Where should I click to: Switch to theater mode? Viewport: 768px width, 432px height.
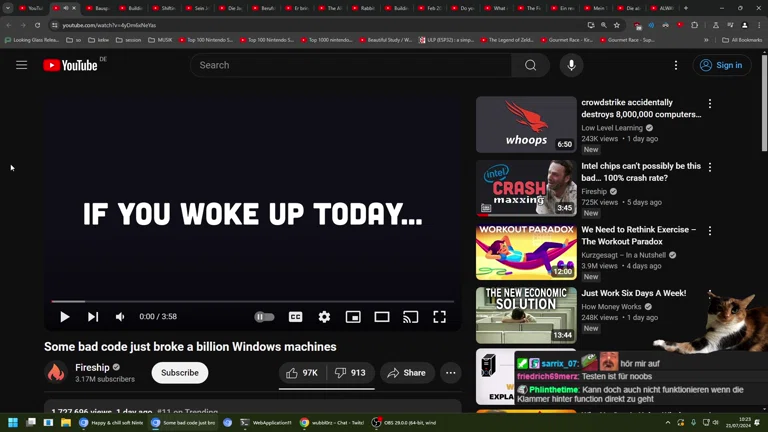click(382, 317)
